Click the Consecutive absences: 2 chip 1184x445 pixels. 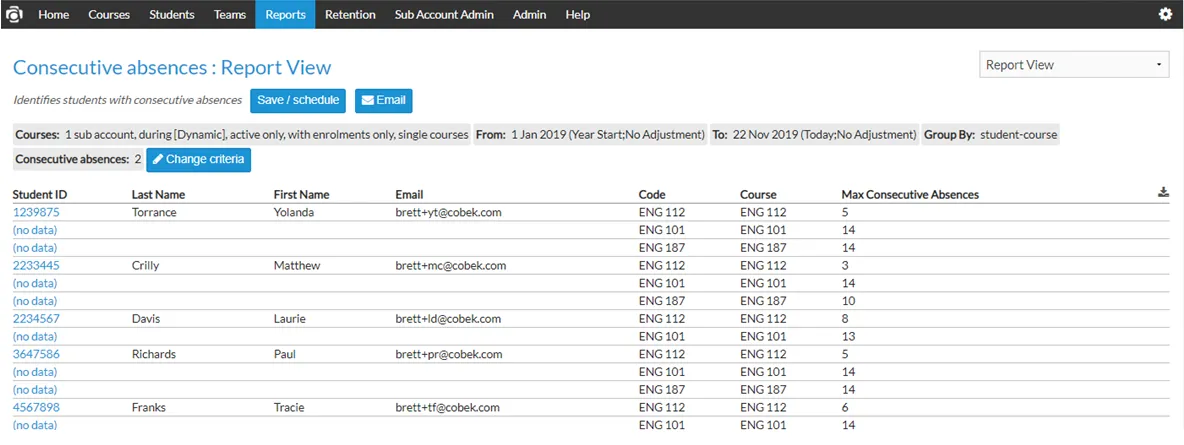pyautogui.click(x=78, y=159)
